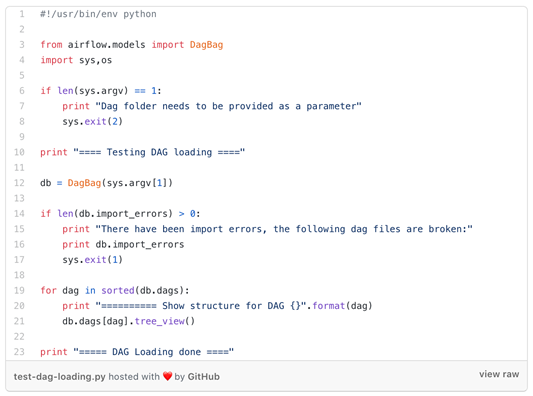The width and height of the screenshot is (533, 396).
Task: Click line number 14 in the gutter
Action: (19, 213)
